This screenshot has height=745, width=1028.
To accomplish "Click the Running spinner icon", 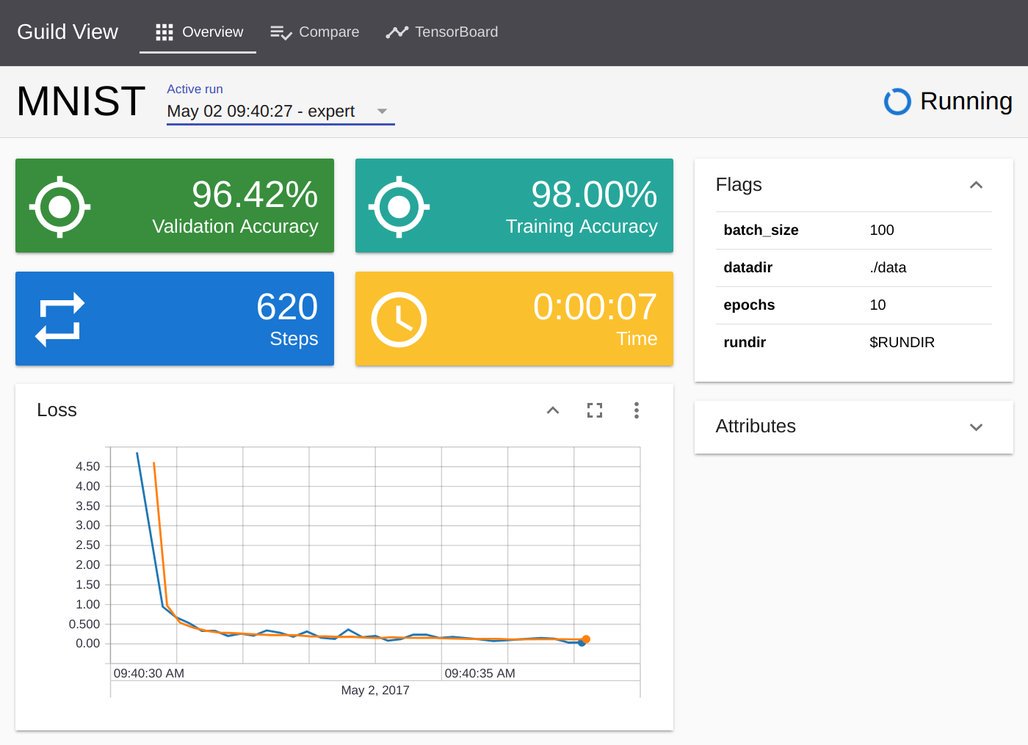I will [898, 102].
